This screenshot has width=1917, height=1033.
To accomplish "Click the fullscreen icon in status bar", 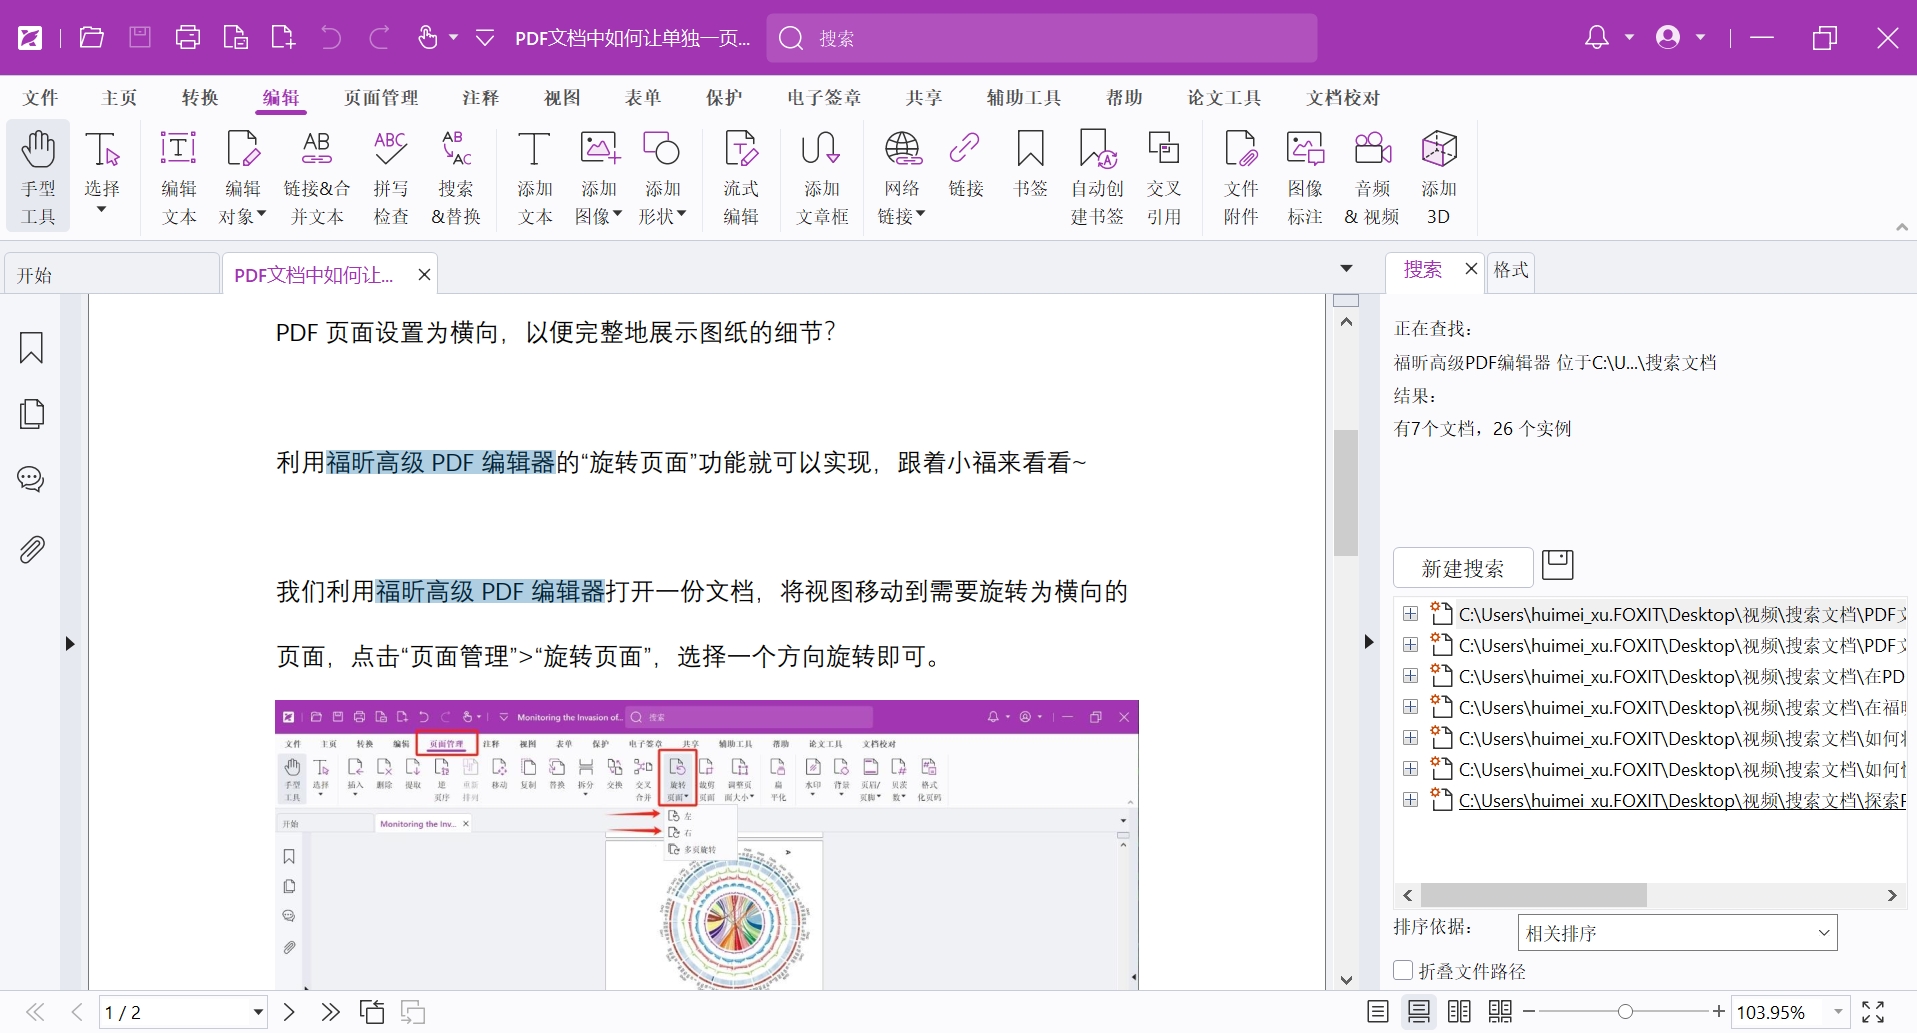I will [x=1873, y=1012].
